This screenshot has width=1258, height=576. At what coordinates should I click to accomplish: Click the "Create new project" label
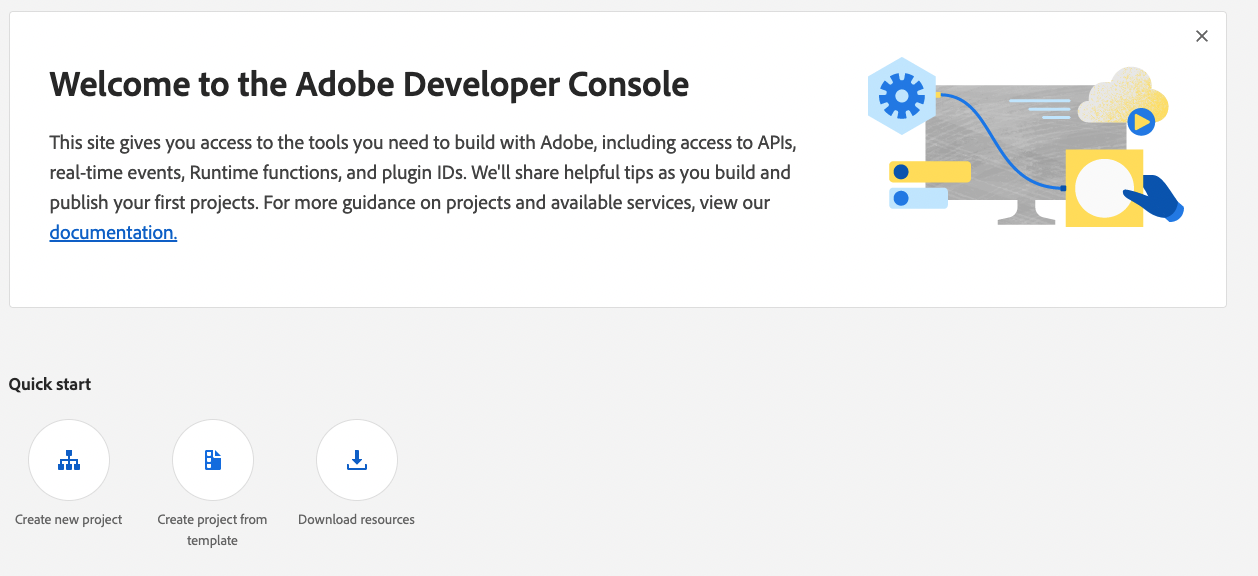[x=69, y=520]
